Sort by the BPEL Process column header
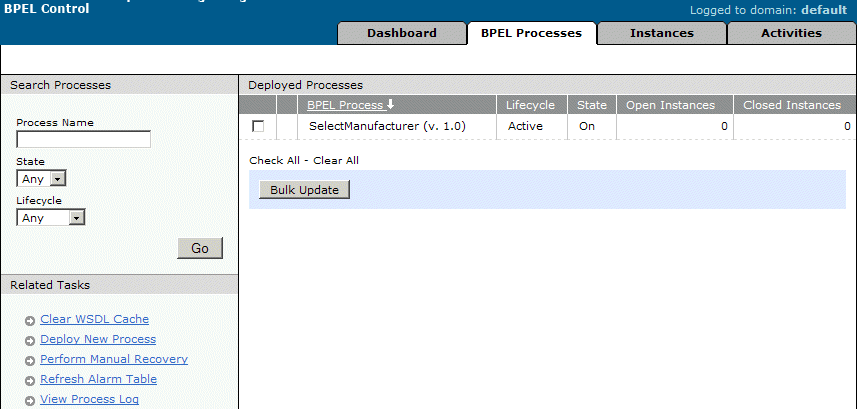857x409 pixels. tap(345, 105)
